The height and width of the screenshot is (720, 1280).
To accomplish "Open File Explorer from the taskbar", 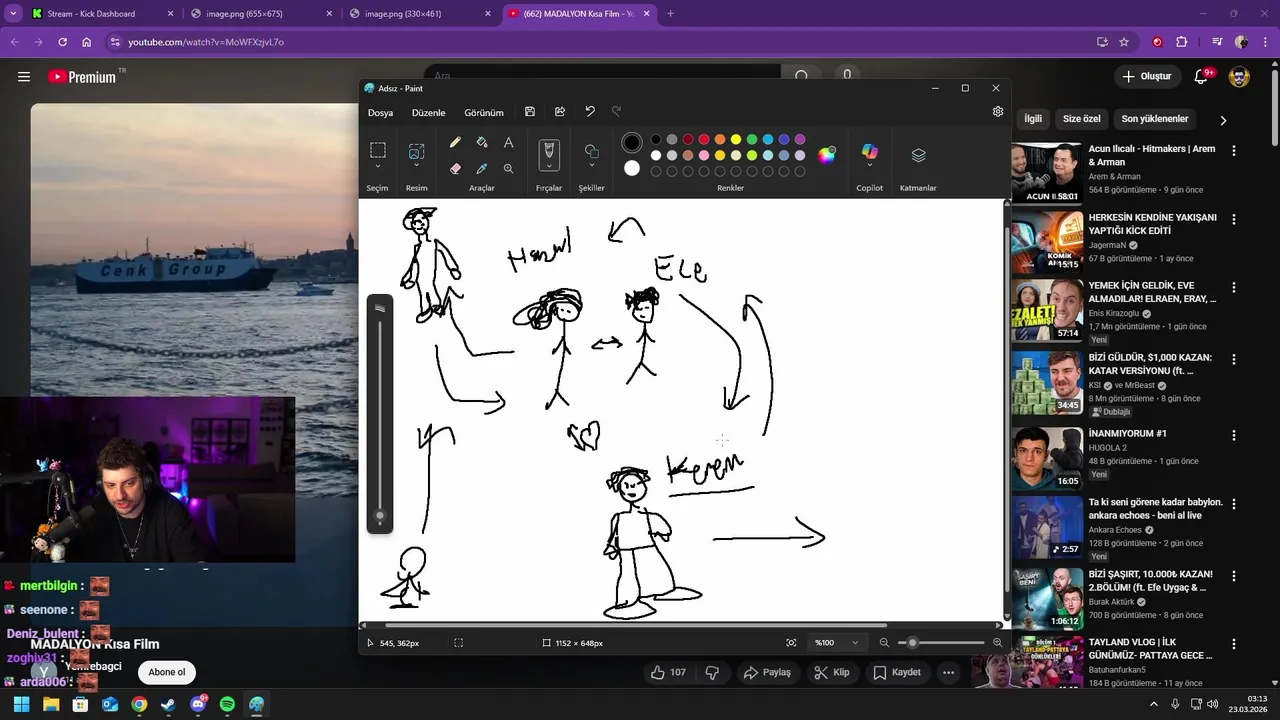I will pyautogui.click(x=51, y=704).
